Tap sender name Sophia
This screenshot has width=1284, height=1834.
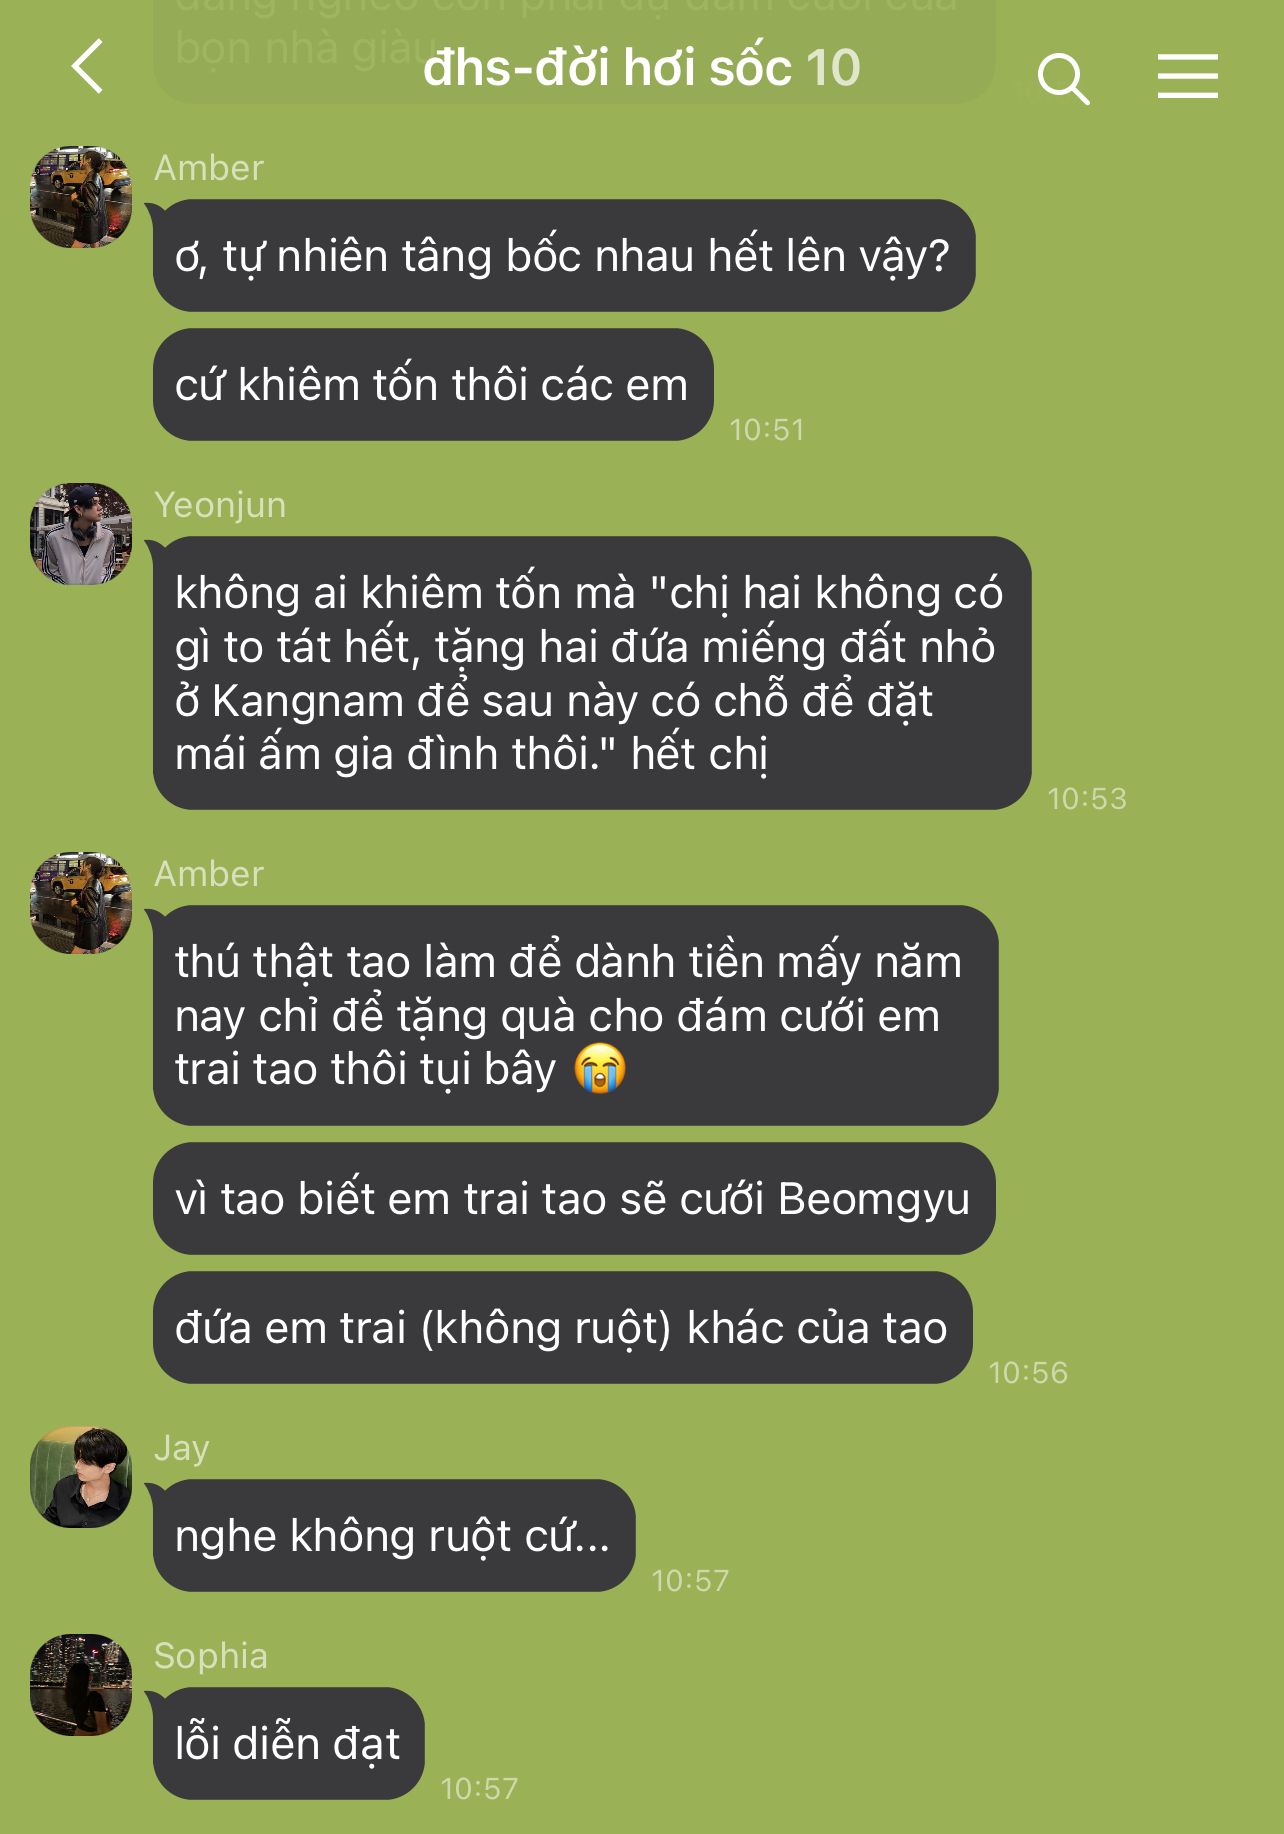[211, 1656]
